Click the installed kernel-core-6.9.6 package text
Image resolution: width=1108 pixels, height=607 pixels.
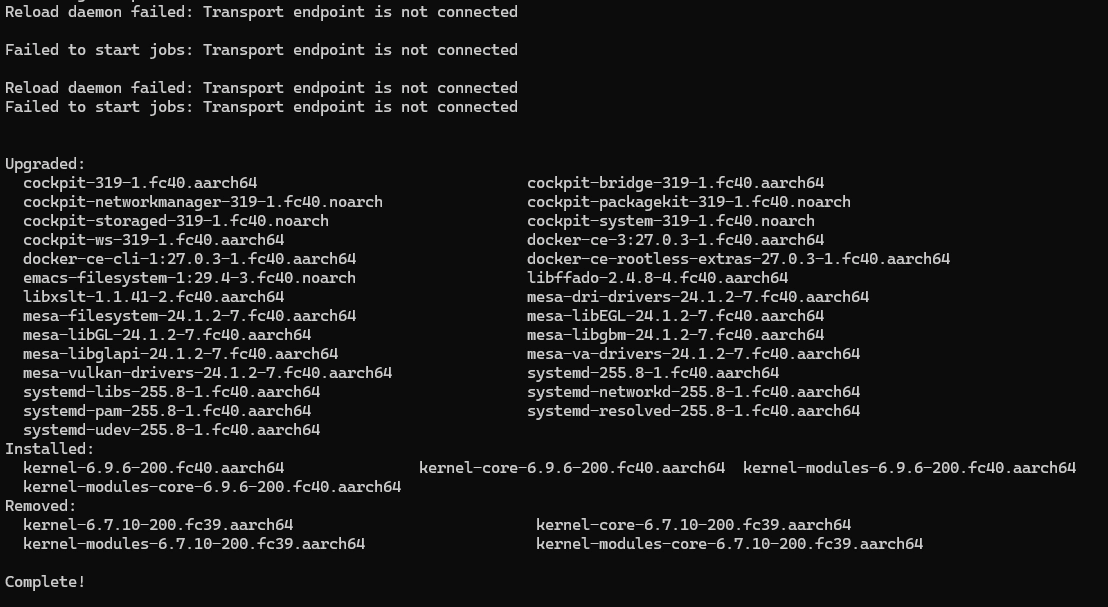571,468
